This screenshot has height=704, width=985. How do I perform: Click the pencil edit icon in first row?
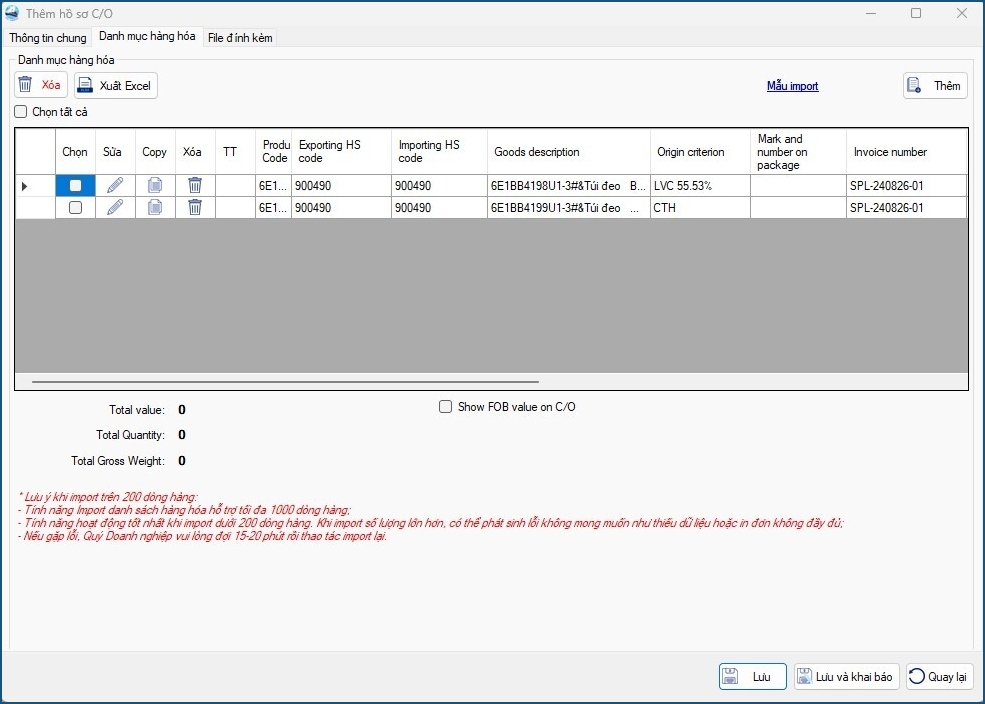(x=115, y=185)
